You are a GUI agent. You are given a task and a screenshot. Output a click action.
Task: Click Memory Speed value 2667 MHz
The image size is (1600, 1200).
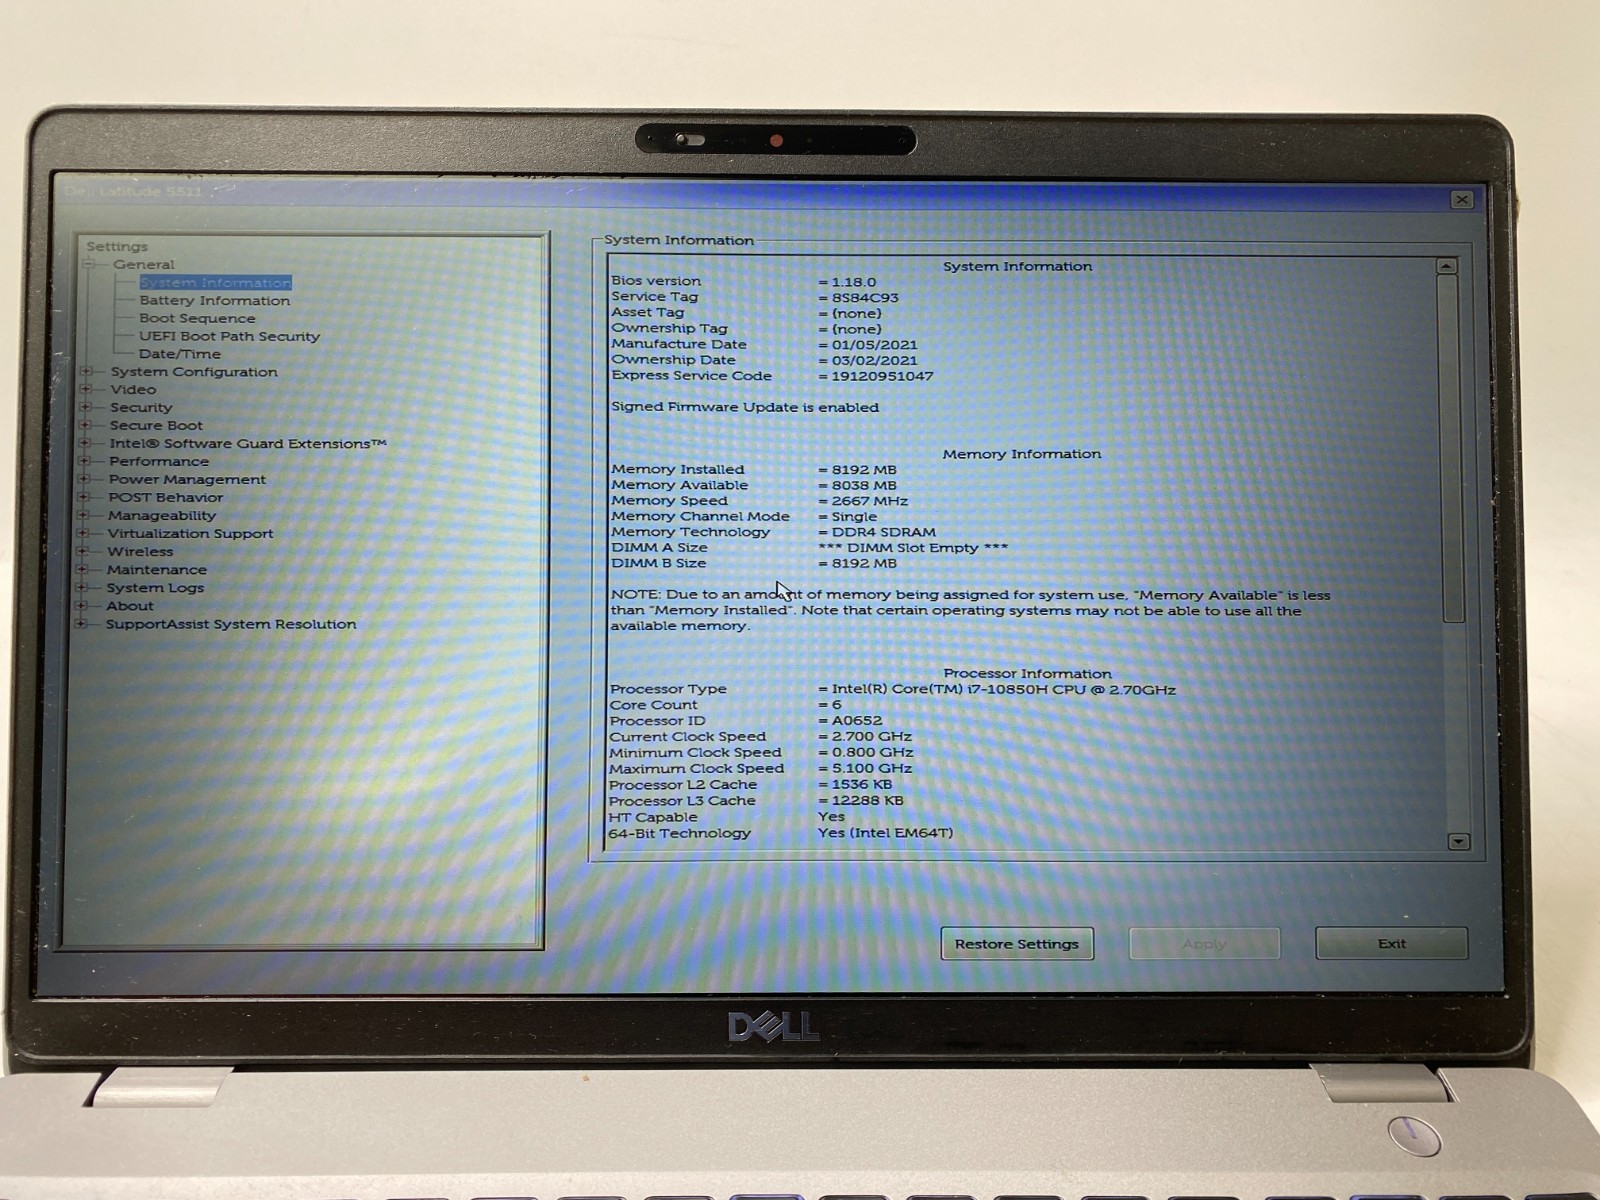coord(870,501)
